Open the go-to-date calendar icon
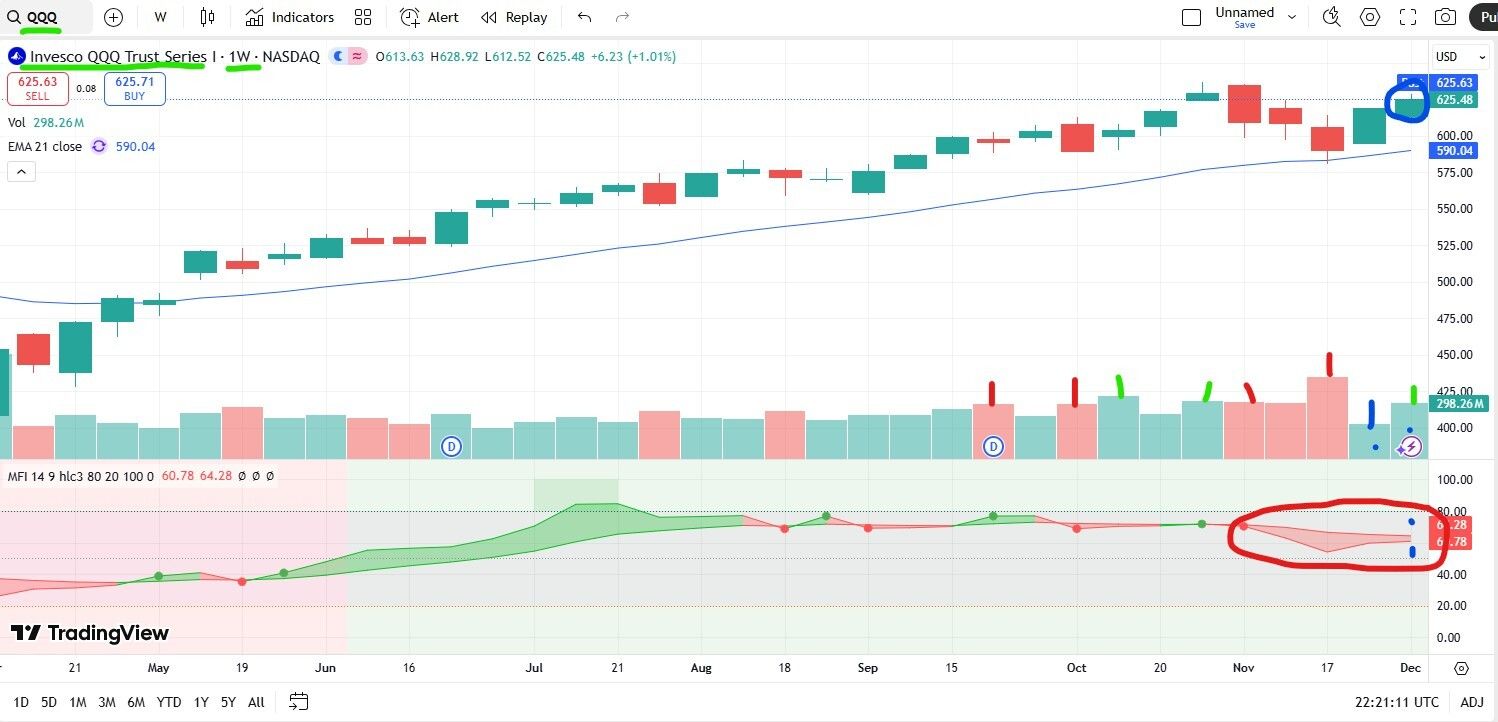This screenshot has height=722, width=1498. pyautogui.click(x=298, y=702)
